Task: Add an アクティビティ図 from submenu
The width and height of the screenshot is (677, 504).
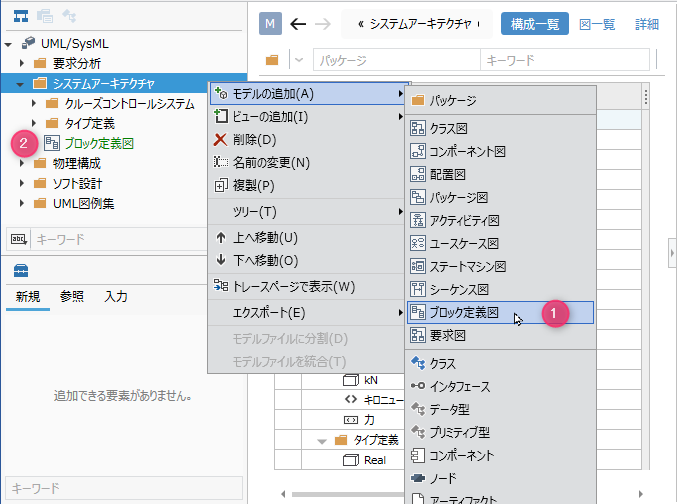Action: click(x=501, y=220)
